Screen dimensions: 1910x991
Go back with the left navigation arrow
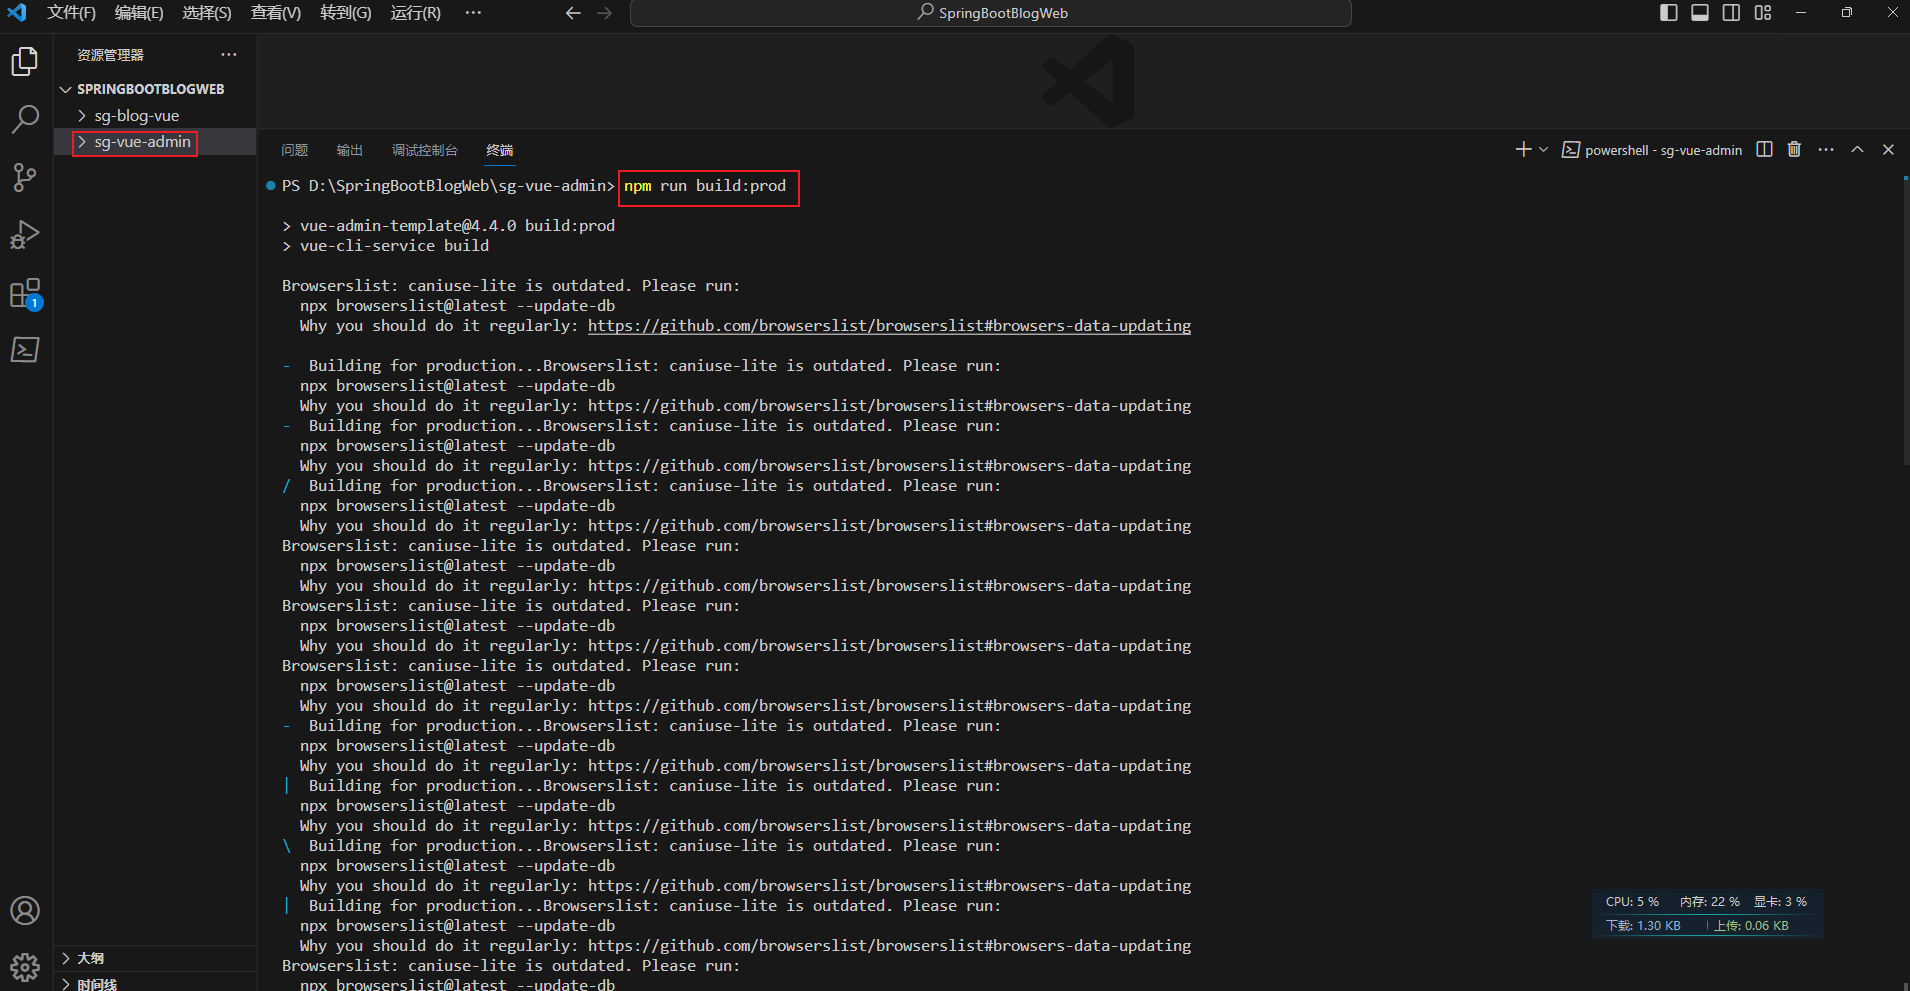click(x=573, y=13)
